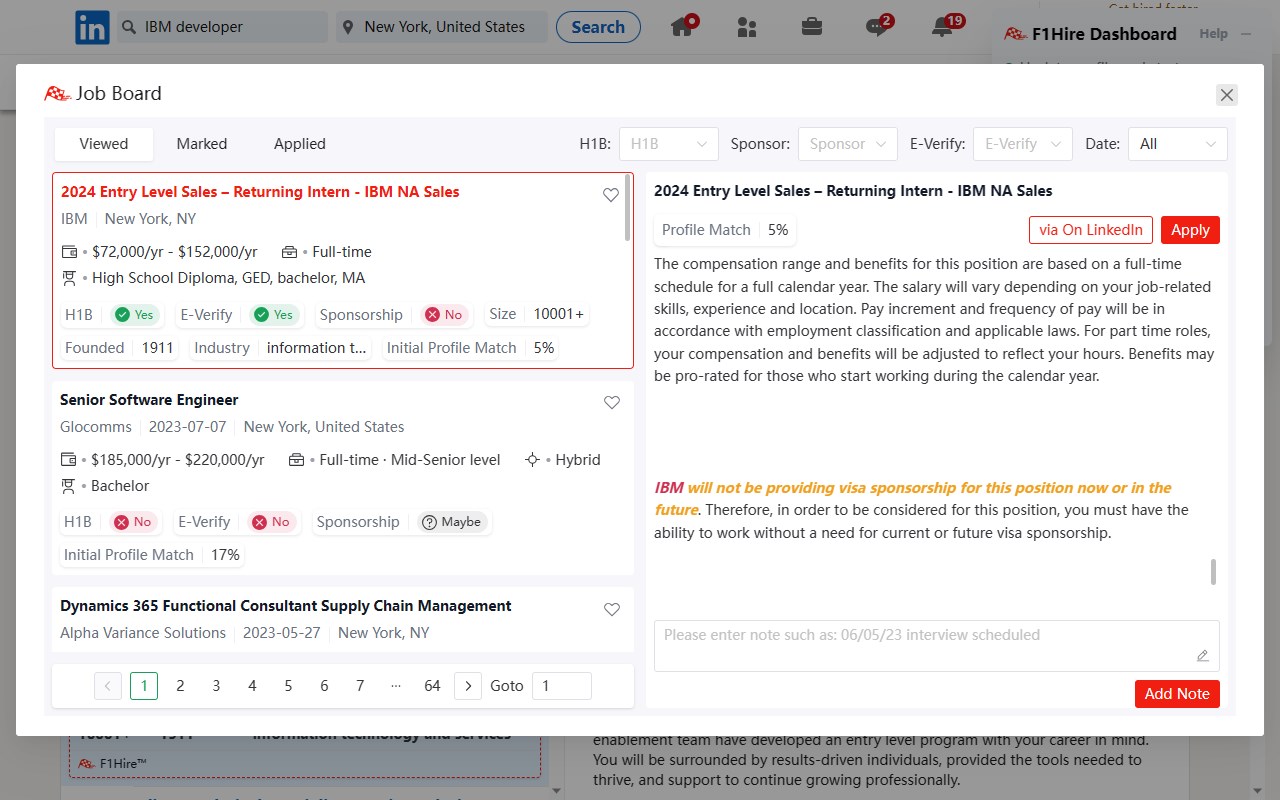The width and height of the screenshot is (1280, 800).
Task: Open Dynamics 365 Functional Consultant job title
Action: coord(286,606)
